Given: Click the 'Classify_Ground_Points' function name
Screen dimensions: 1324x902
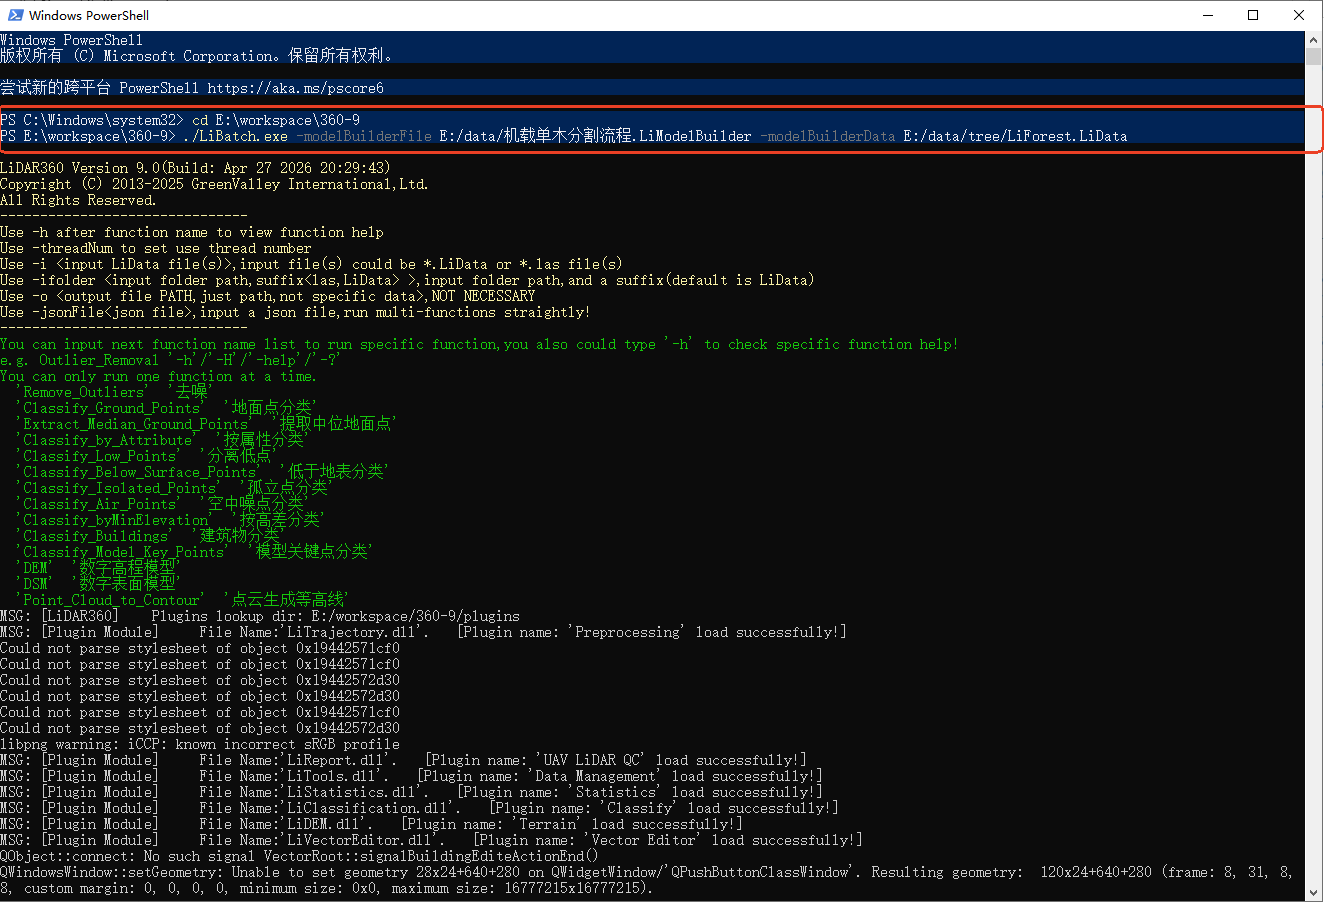Looking at the screenshot, I should pos(112,408).
